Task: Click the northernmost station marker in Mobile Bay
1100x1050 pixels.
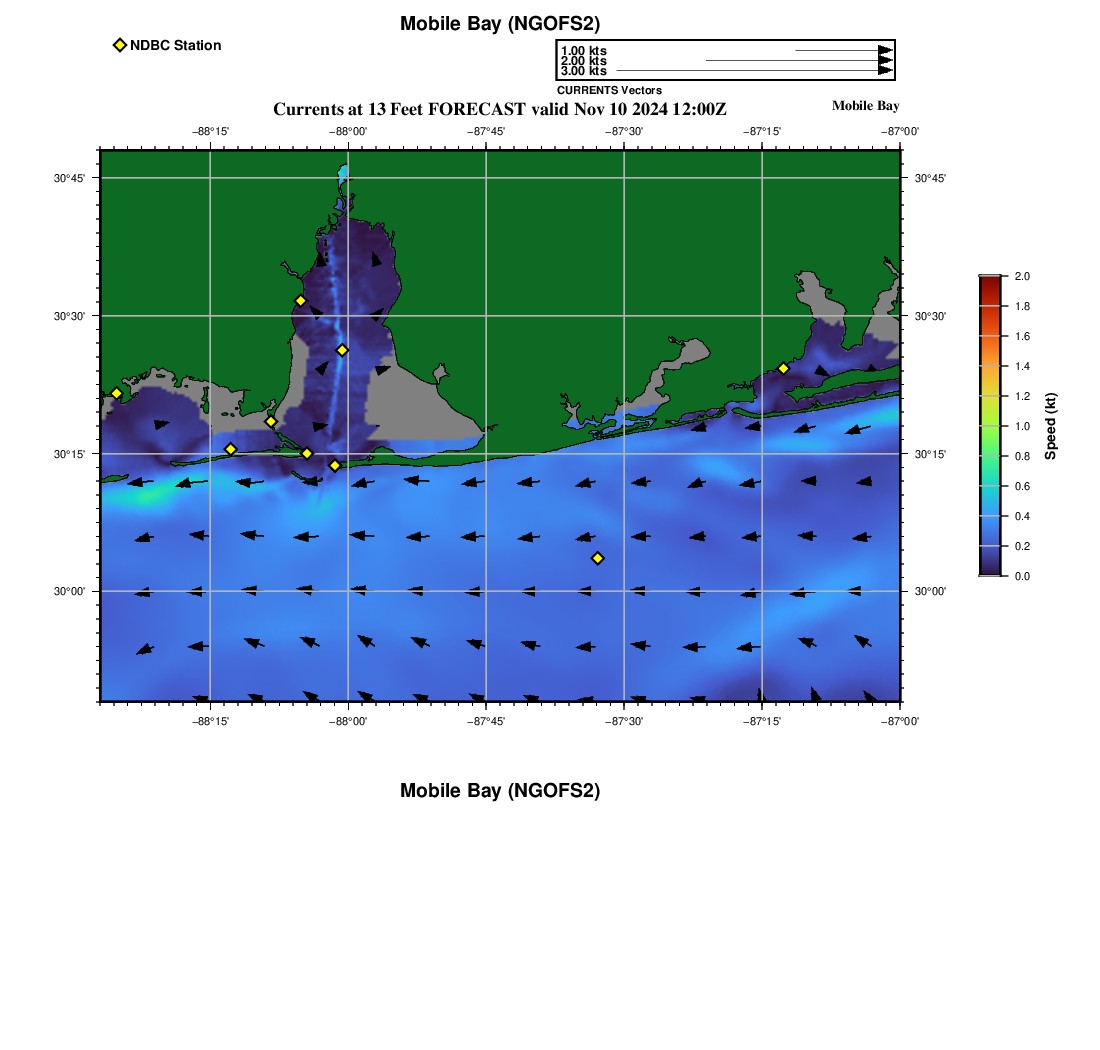Action: pyautogui.click(x=300, y=301)
